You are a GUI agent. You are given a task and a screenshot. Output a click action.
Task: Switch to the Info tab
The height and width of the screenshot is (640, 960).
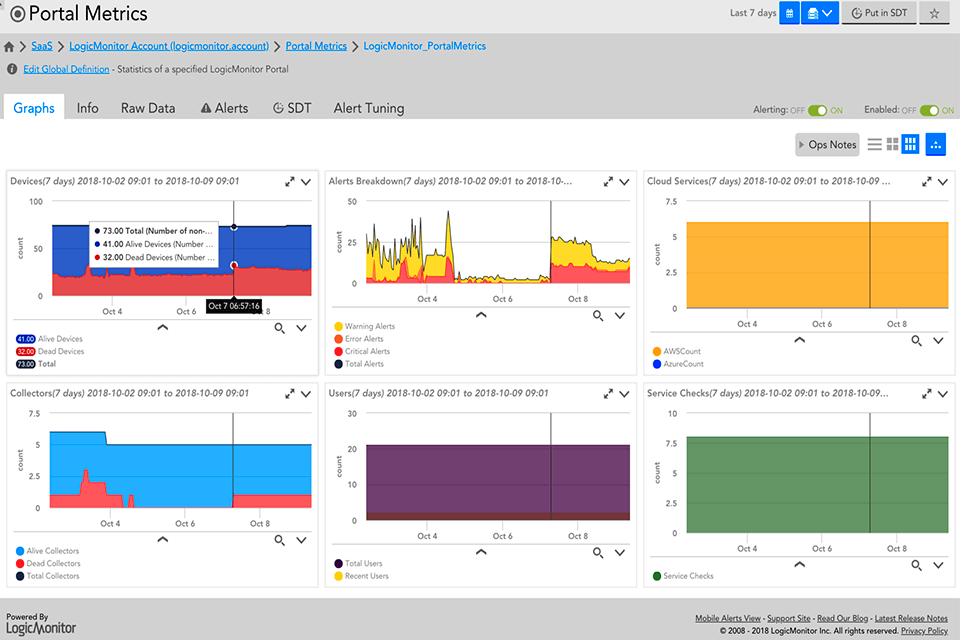coord(88,108)
